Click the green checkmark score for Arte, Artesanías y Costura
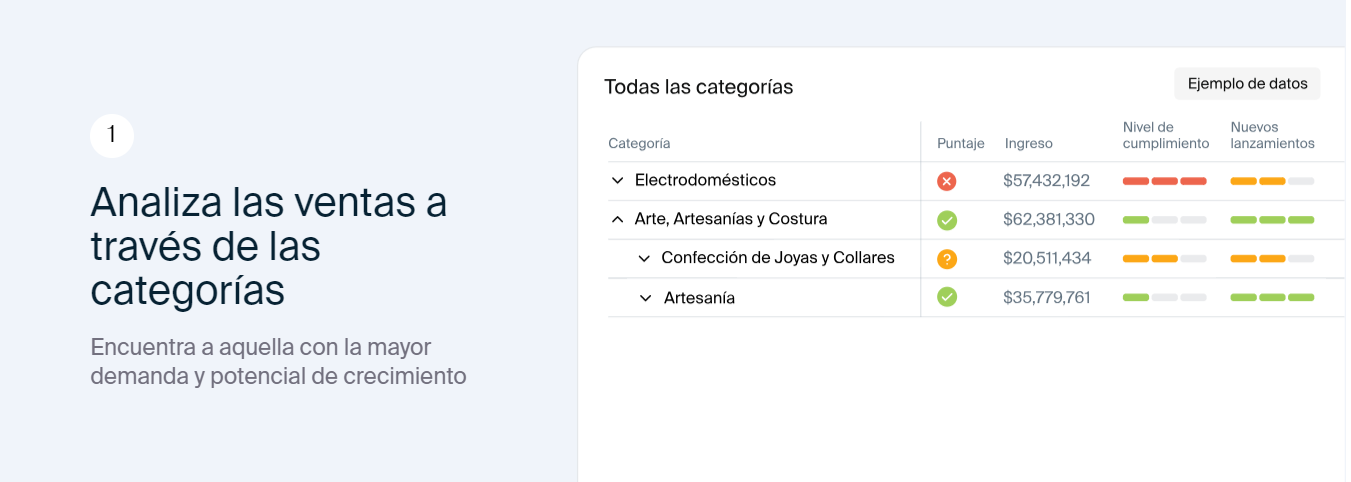This screenshot has height=482, width=1351. tap(947, 220)
